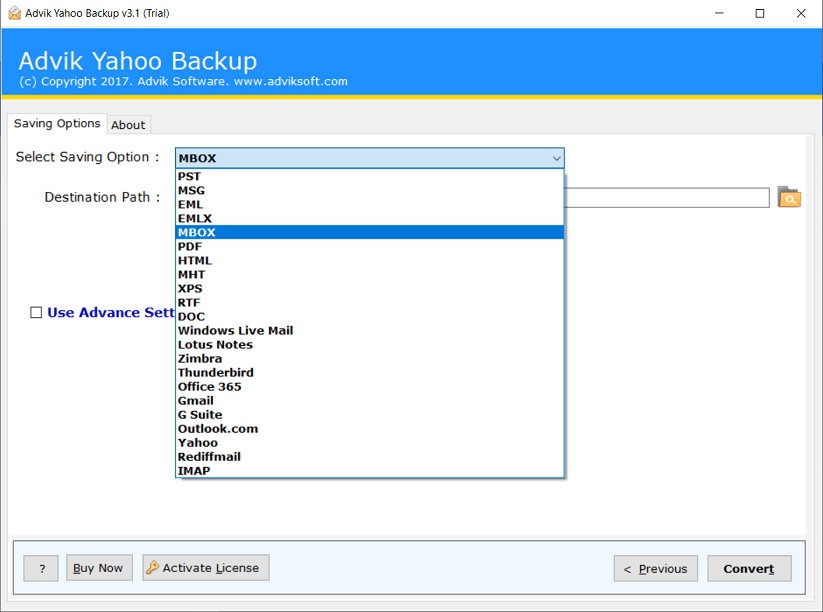Select PDF as saving format
823x612 pixels.
click(370, 247)
